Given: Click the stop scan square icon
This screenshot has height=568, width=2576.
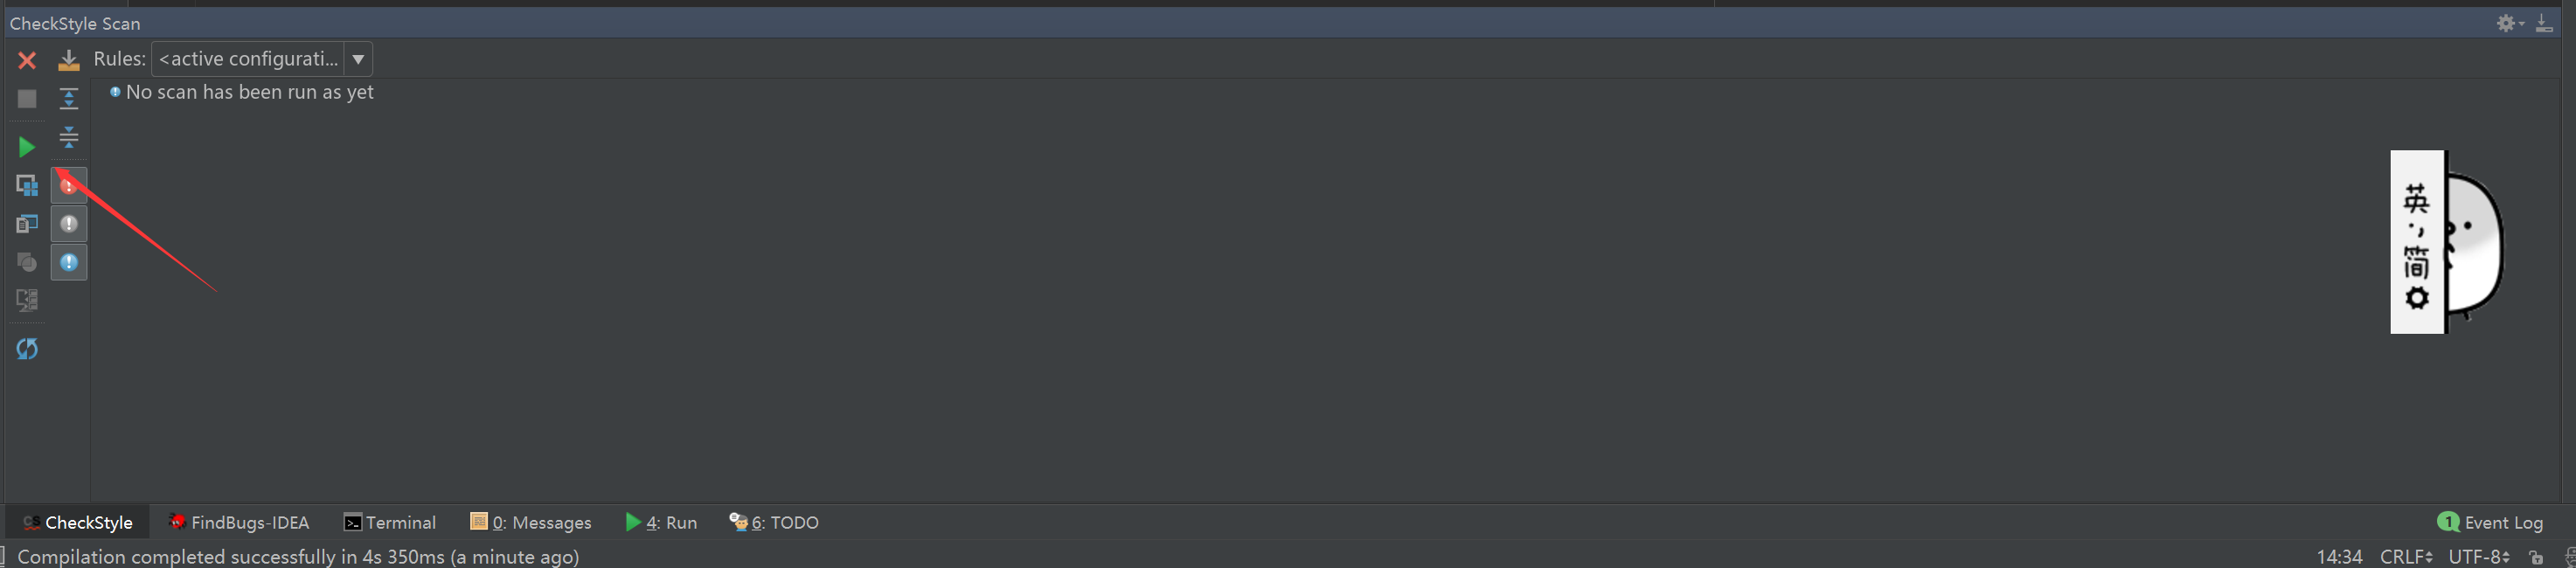Looking at the screenshot, I should (x=27, y=99).
